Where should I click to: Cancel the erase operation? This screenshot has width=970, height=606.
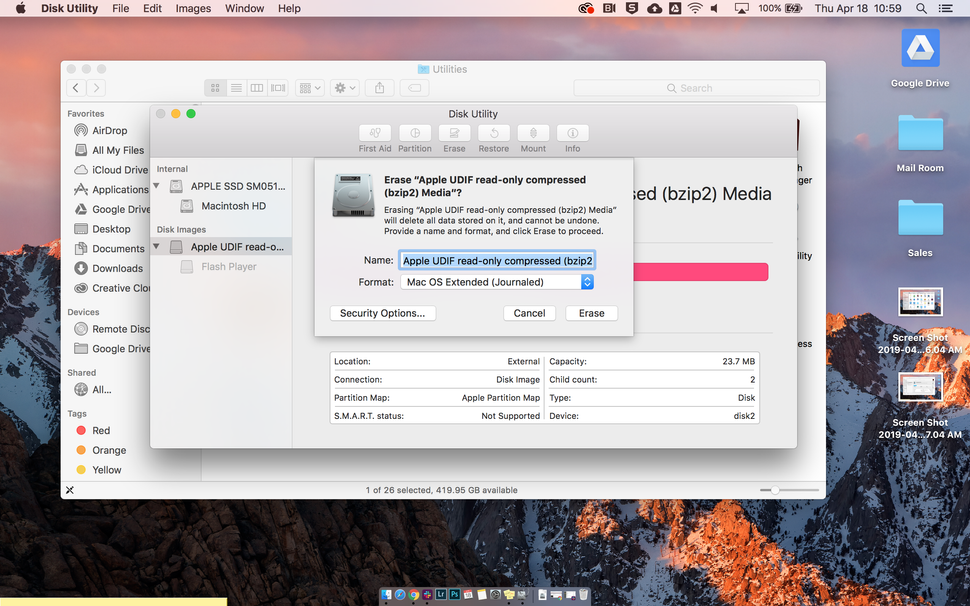pos(529,313)
